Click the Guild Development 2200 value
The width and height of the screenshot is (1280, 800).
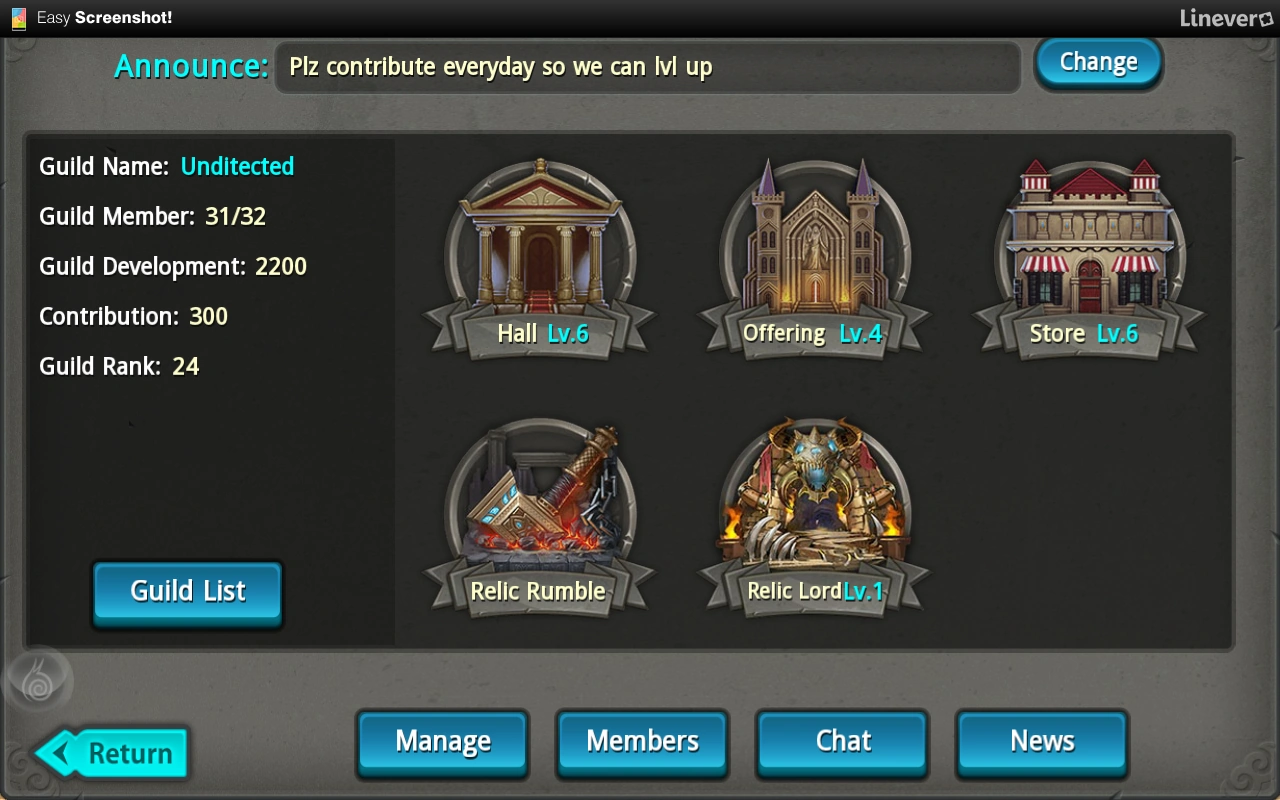pyautogui.click(x=280, y=266)
